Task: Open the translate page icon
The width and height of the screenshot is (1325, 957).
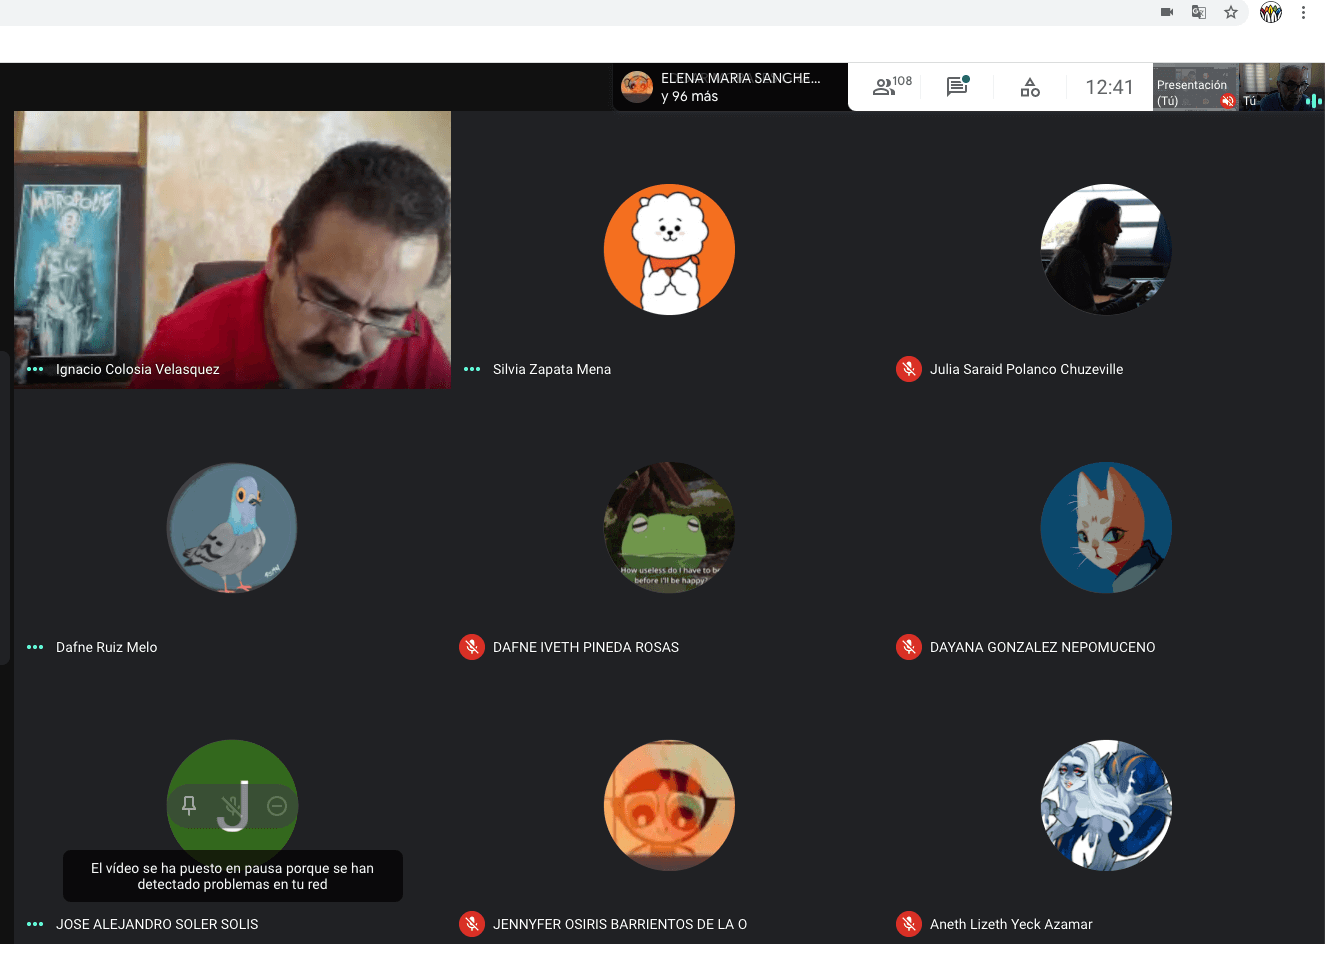Action: (1198, 12)
